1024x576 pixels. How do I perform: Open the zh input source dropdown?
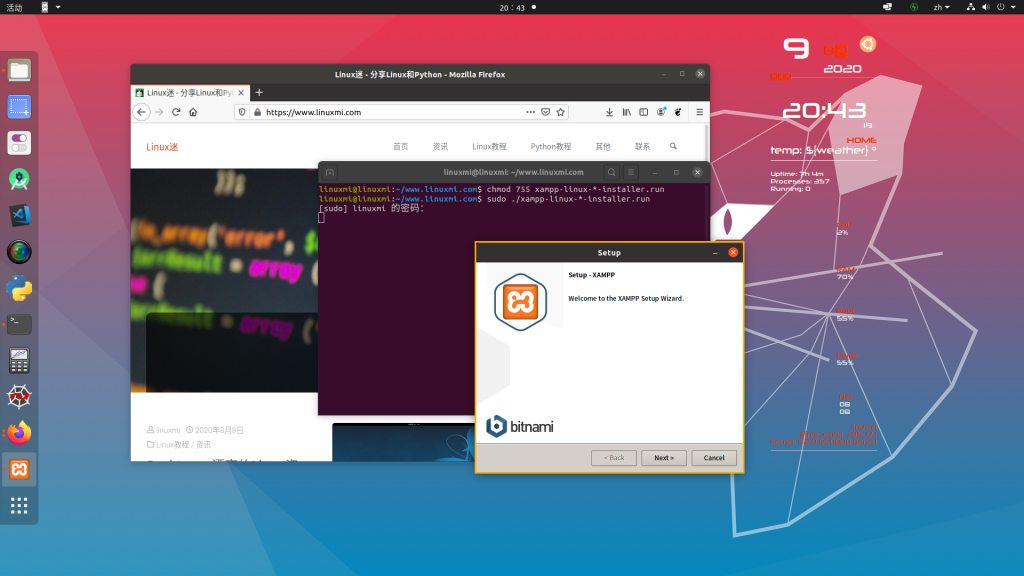click(x=941, y=7)
